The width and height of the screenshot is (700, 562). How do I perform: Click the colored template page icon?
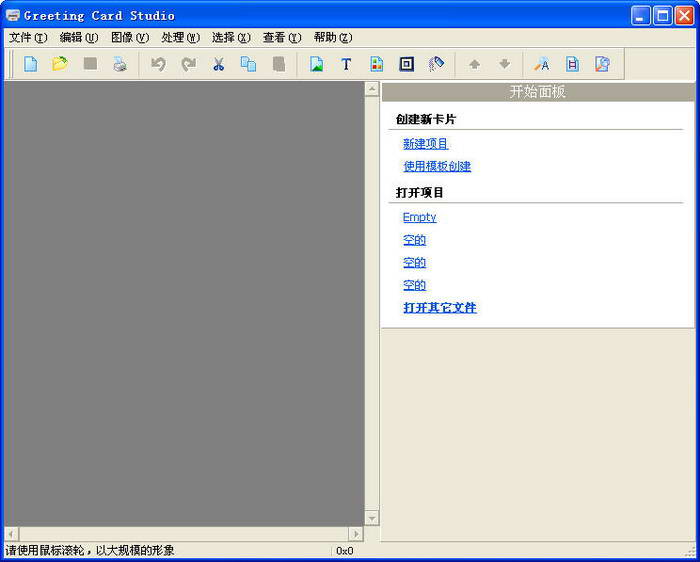pos(377,64)
